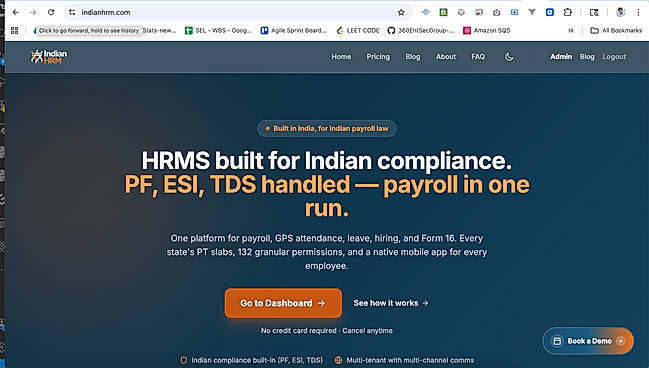Click the Go to Dashboard button
The width and height of the screenshot is (649, 368).
283,303
